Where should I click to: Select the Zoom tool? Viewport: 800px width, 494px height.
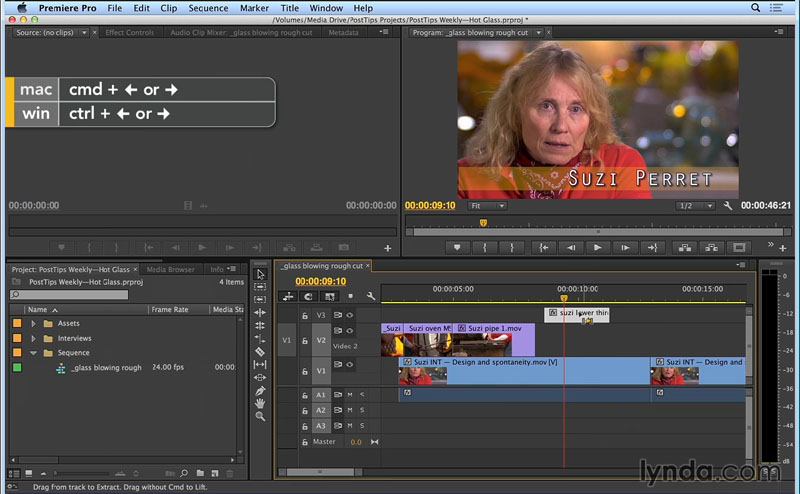(x=260, y=416)
